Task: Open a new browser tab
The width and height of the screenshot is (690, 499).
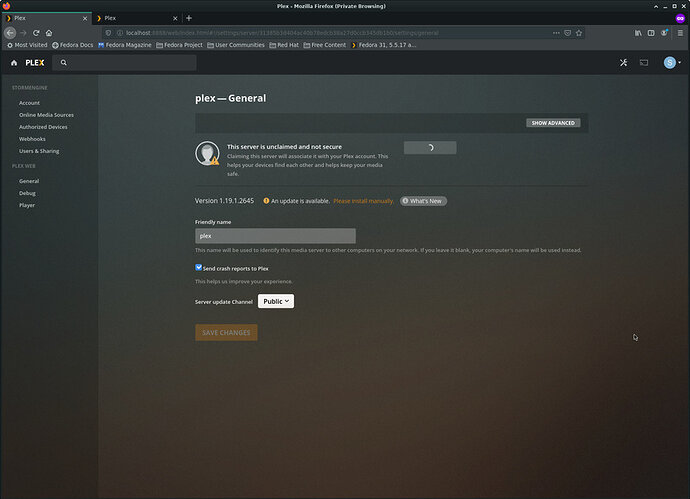Action: pos(189,18)
